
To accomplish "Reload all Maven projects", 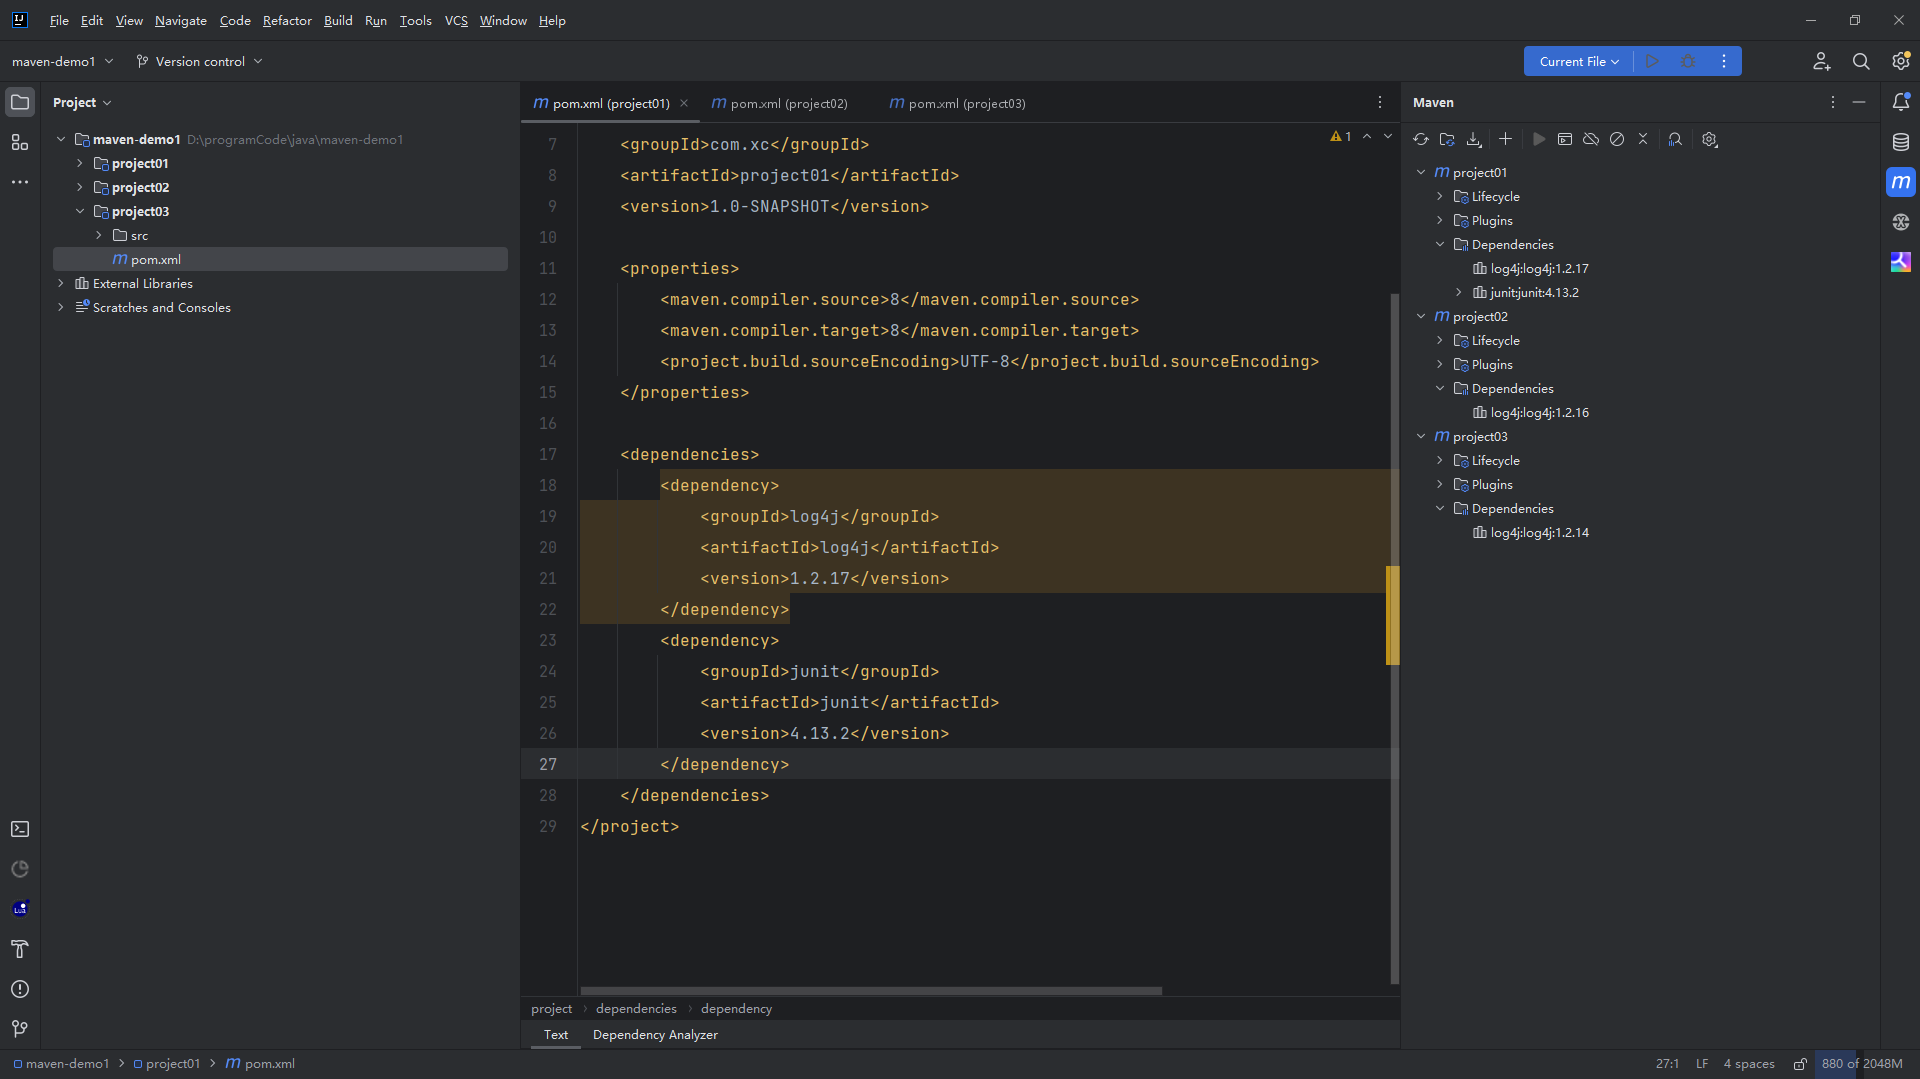I will click(x=1421, y=140).
